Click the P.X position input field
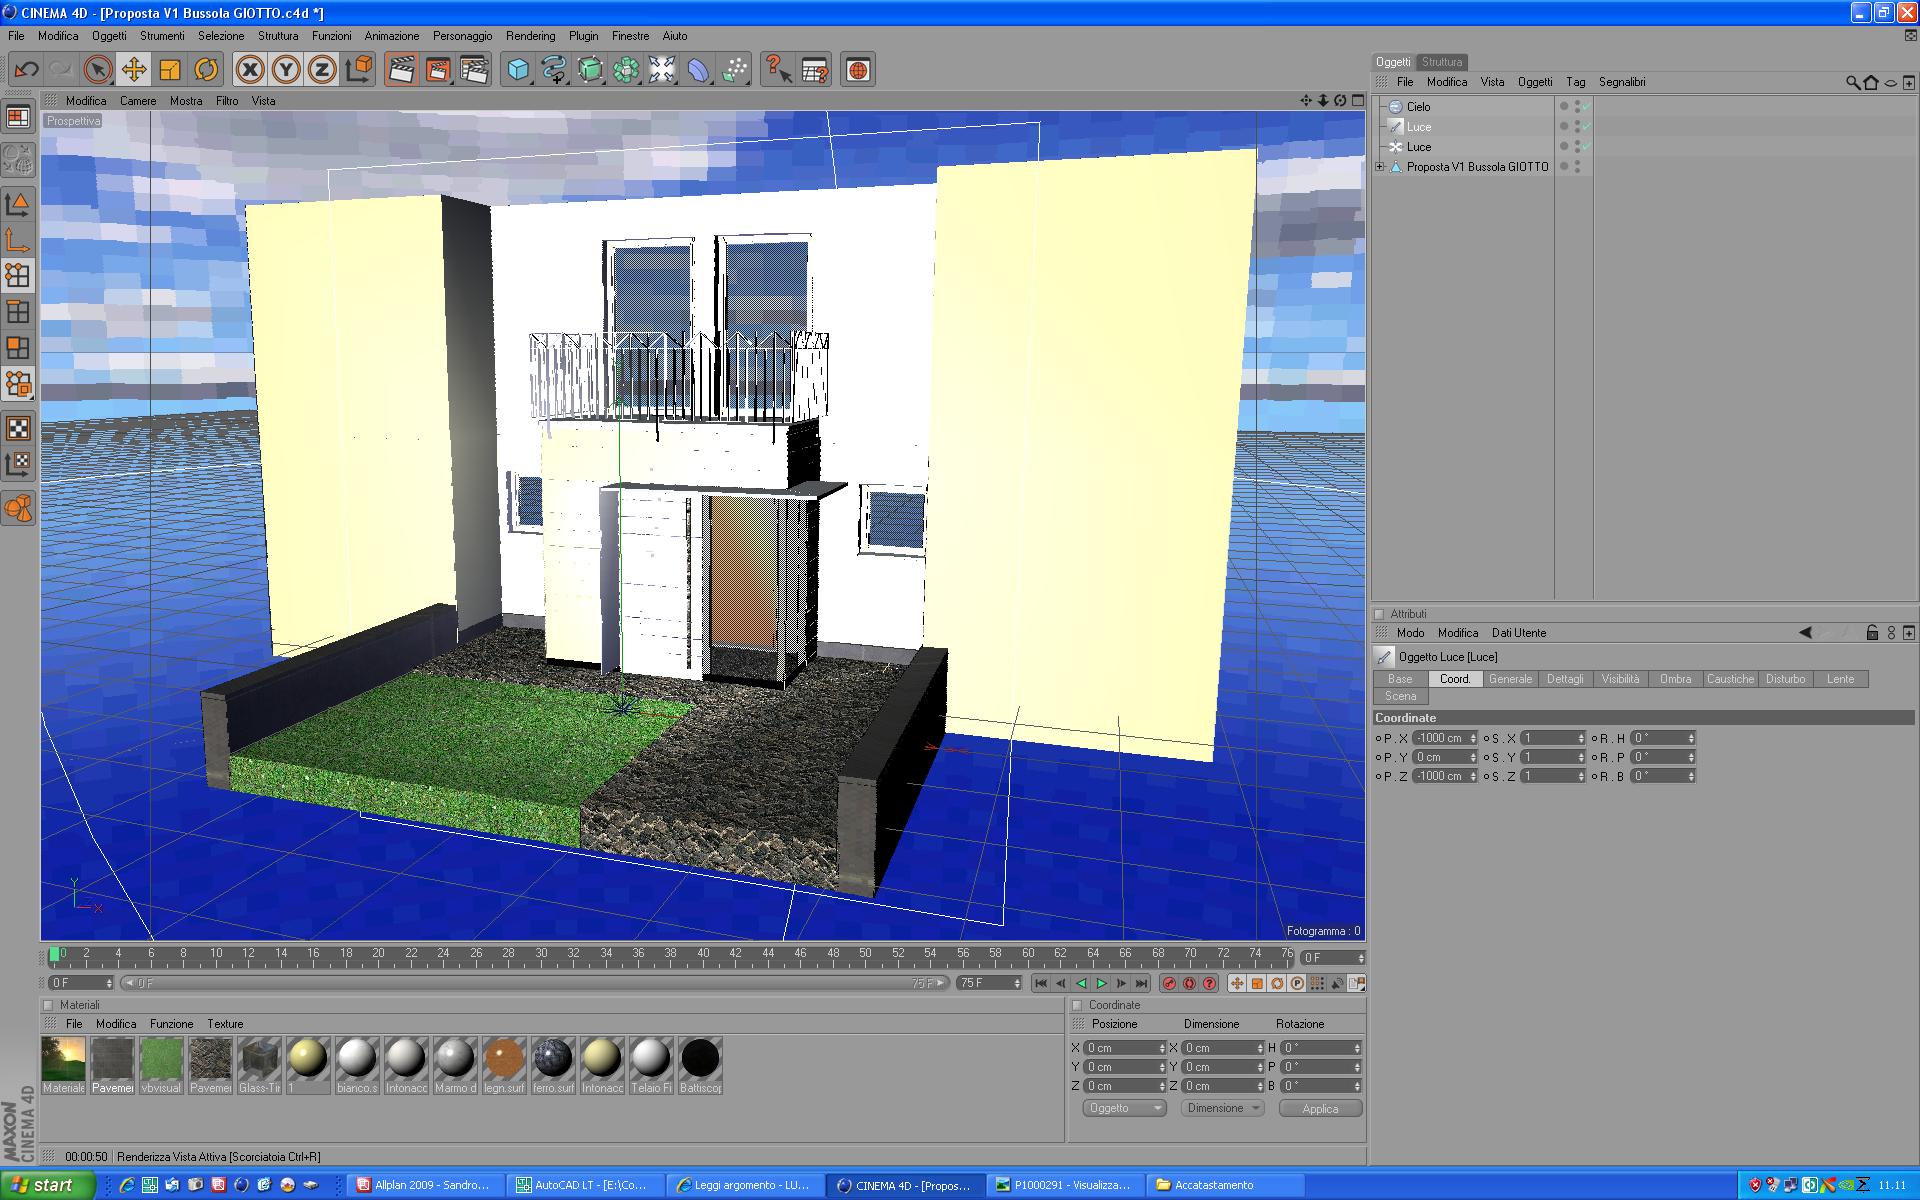Image resolution: width=1920 pixels, height=1200 pixels. [1440, 738]
